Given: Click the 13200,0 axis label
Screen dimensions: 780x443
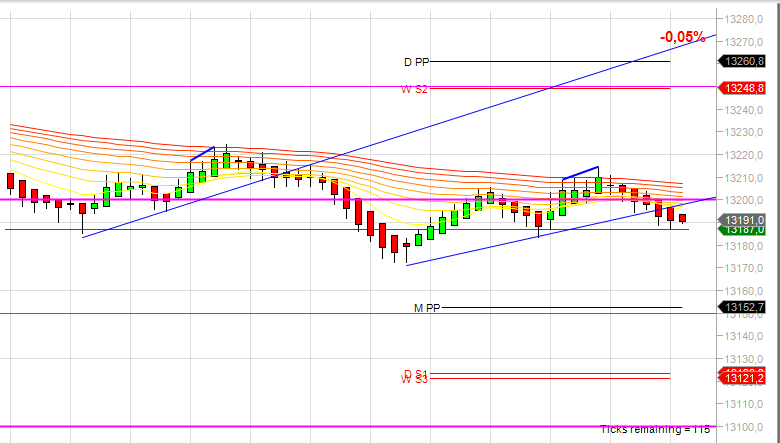Looking at the screenshot, I should [x=744, y=200].
